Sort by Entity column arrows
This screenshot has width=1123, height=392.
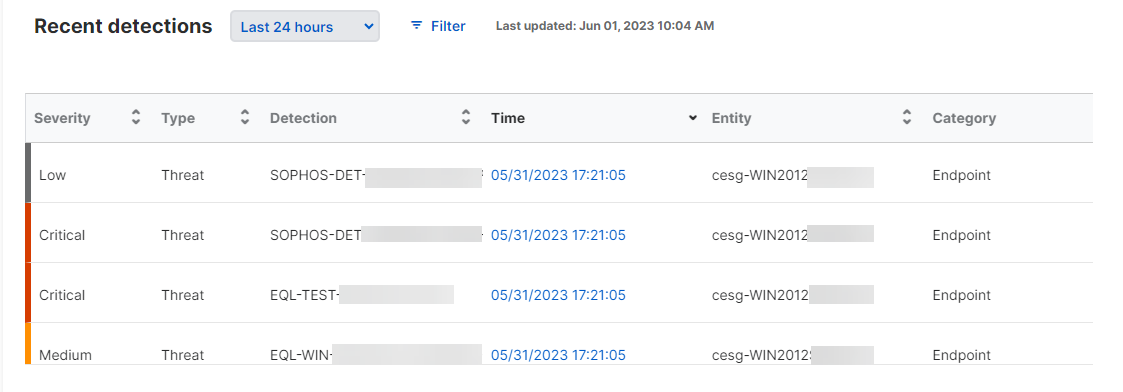907,118
